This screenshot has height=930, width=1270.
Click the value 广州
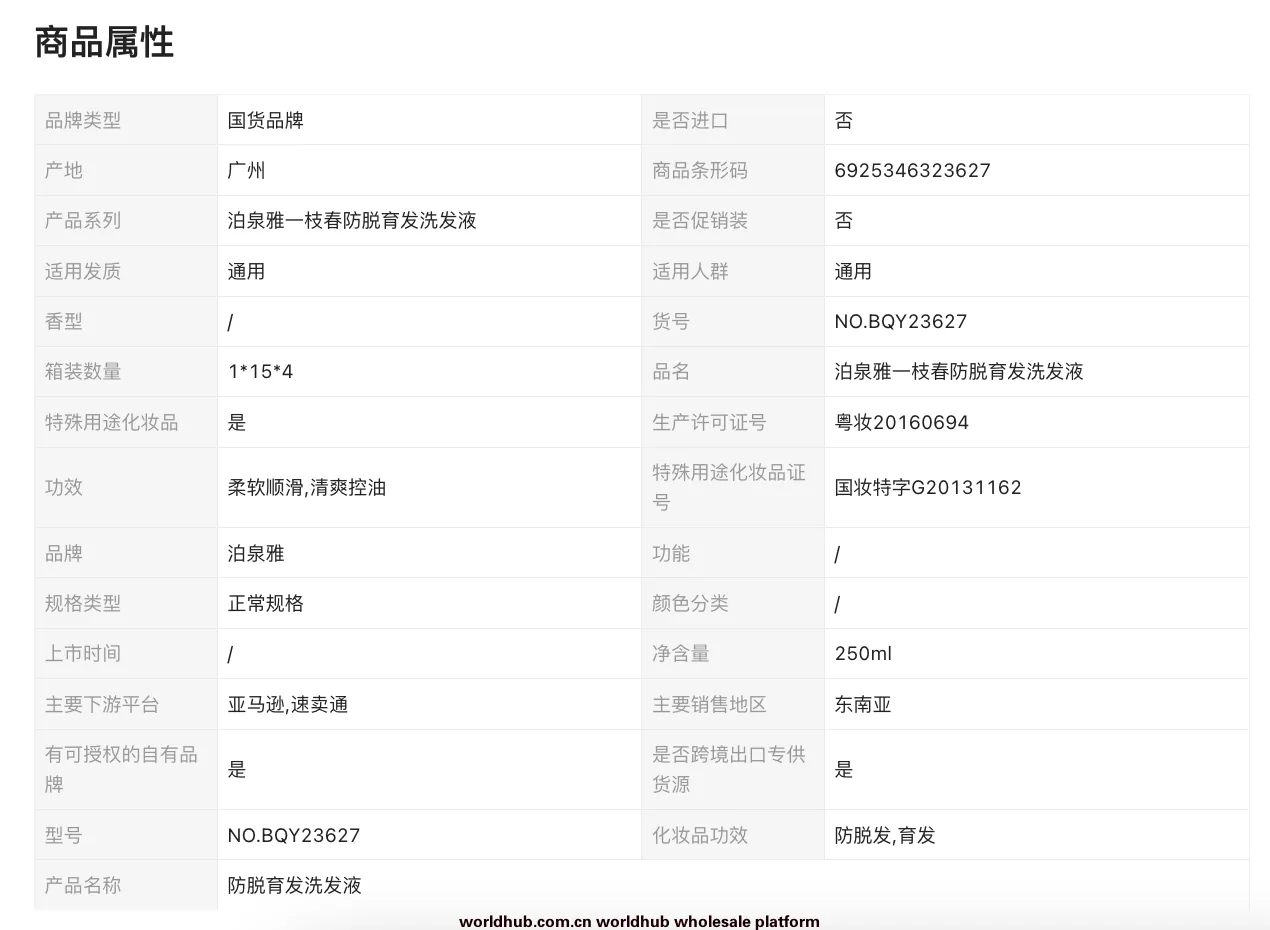247,170
